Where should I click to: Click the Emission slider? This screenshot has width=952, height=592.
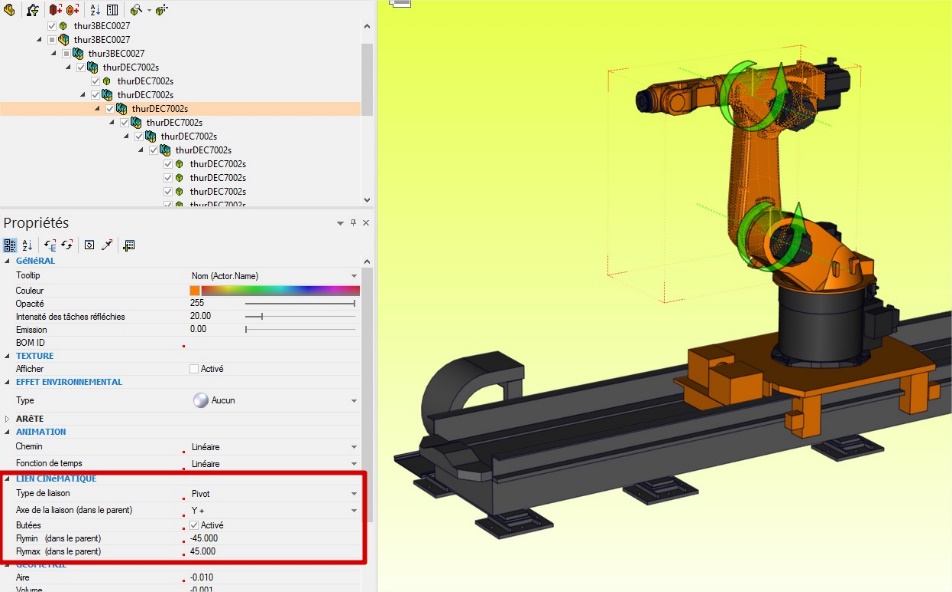(x=300, y=329)
